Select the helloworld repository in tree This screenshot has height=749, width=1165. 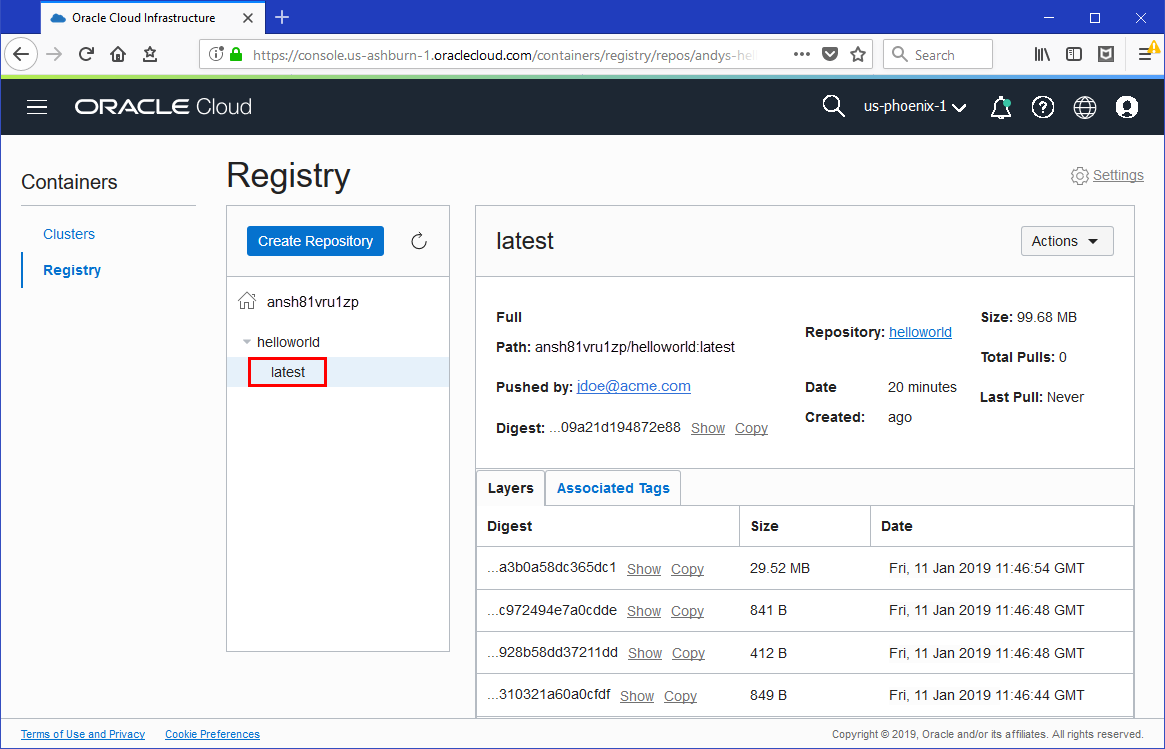288,342
